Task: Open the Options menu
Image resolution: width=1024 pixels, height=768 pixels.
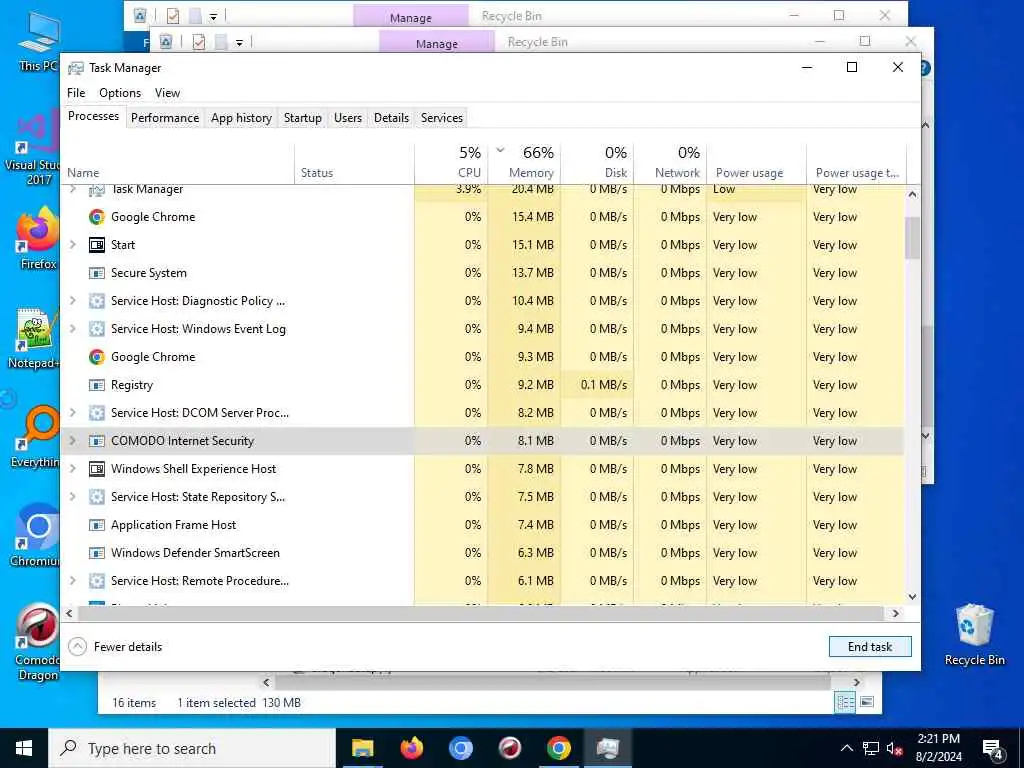Action: tap(120, 93)
